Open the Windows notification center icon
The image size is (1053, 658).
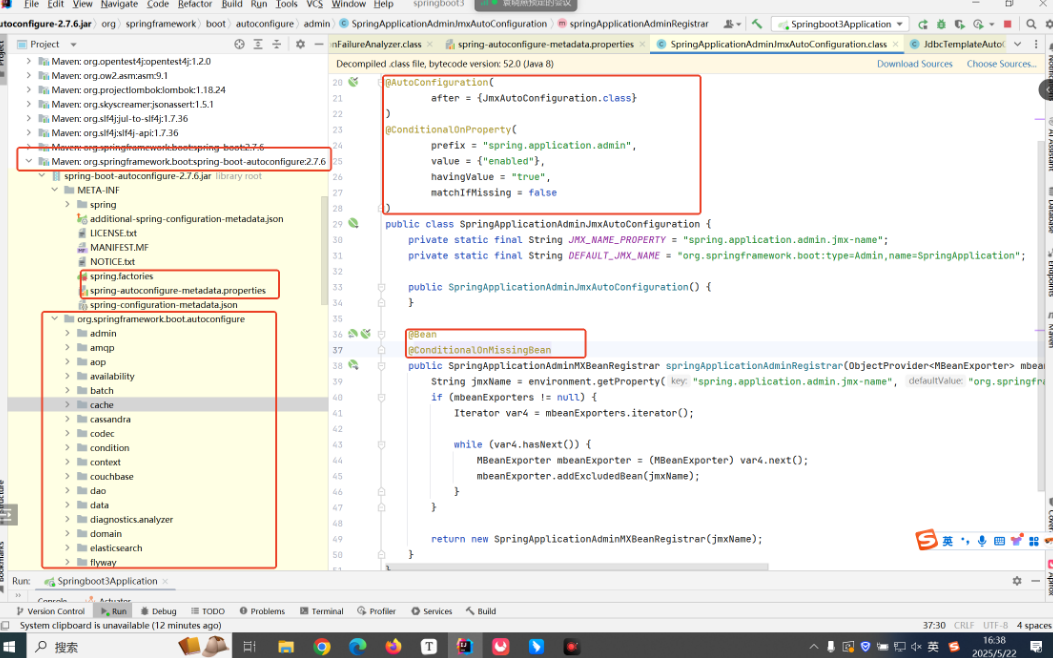pyautogui.click(x=1037, y=647)
